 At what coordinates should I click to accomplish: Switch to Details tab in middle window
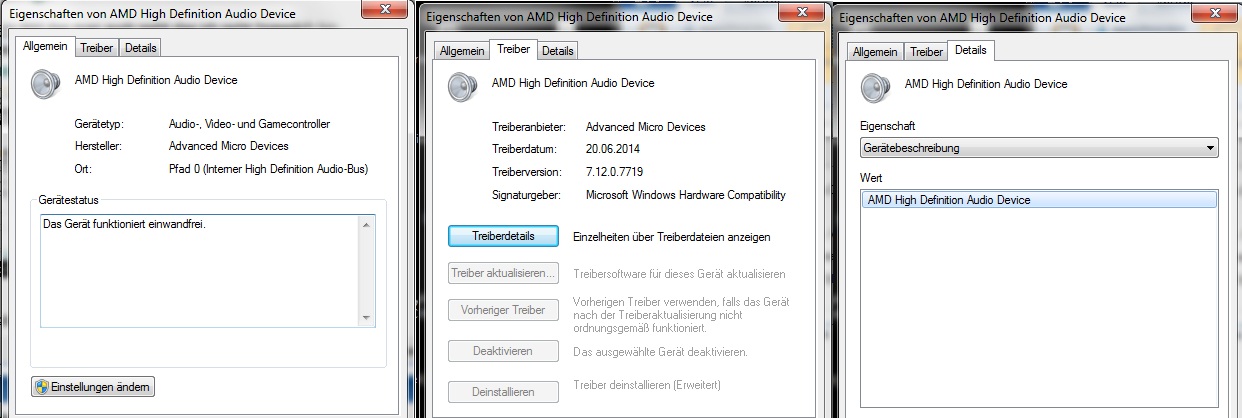tap(557, 51)
